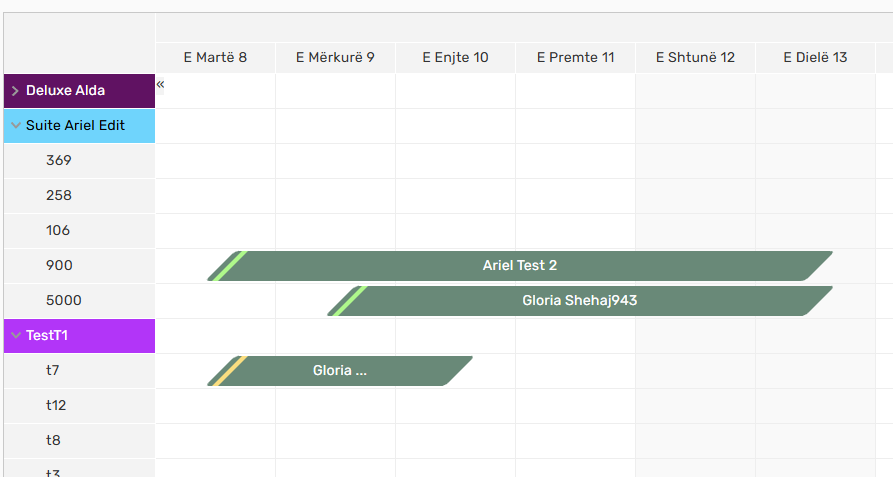
Task: Collapse the Suite Ariel Edit group
Action: 15,126
